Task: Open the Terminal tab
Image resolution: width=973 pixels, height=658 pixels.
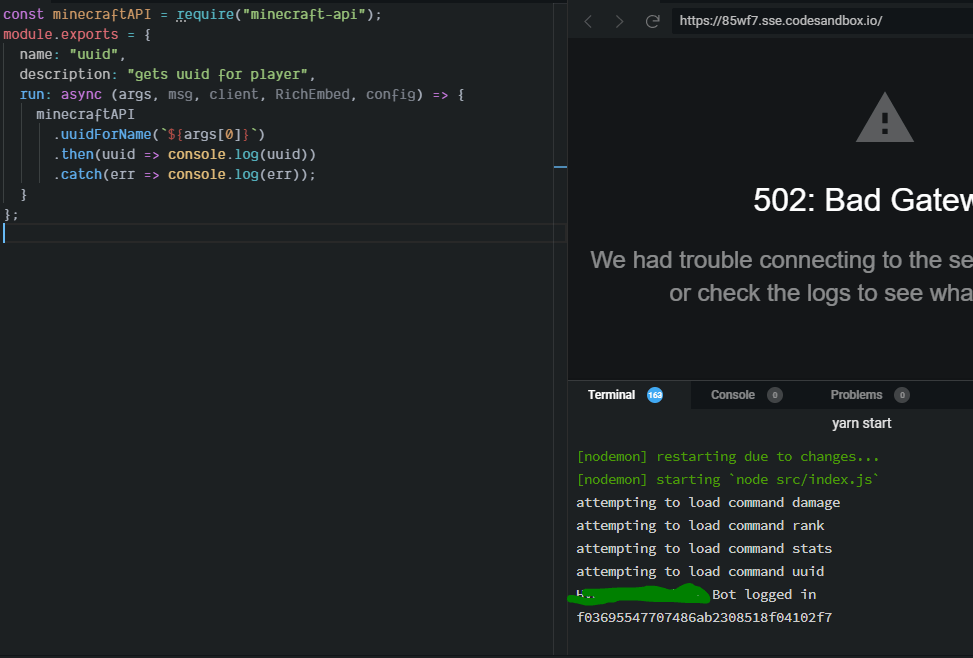Action: (x=611, y=395)
